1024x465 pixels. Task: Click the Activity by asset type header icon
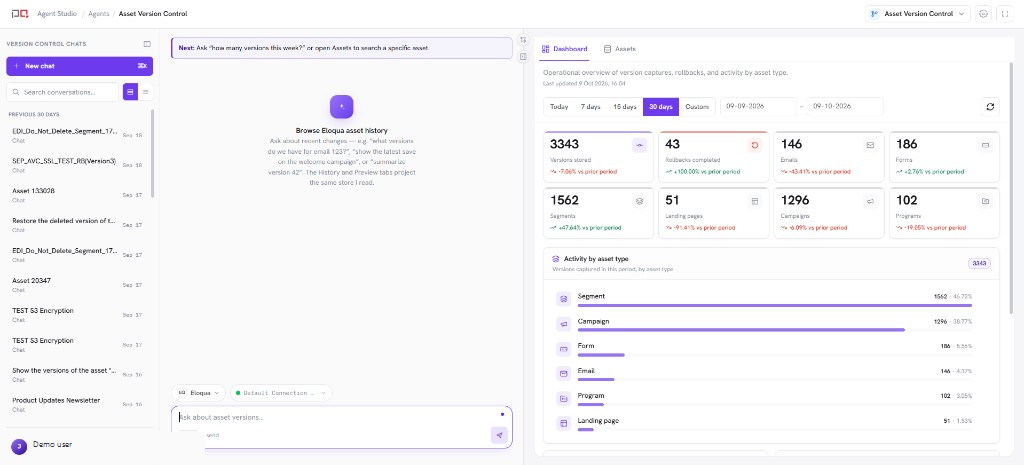[x=556, y=259]
